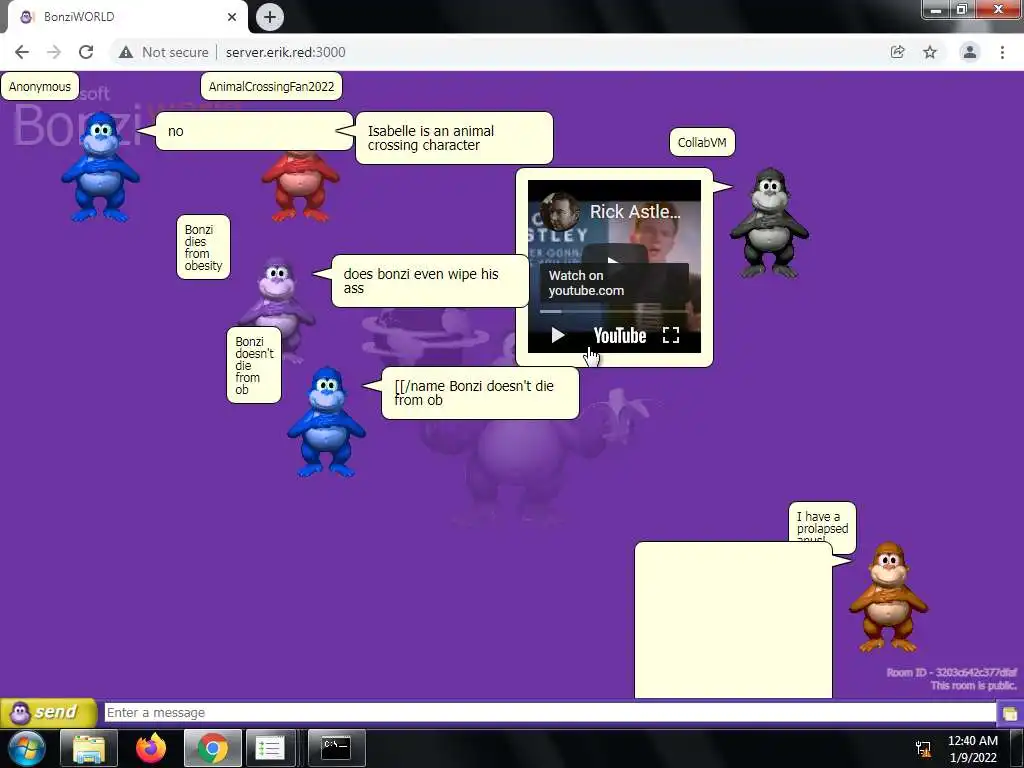The image size is (1024, 768).
Task: Click the 'Bonzi dies from obesity' name tag
Action: (203, 248)
